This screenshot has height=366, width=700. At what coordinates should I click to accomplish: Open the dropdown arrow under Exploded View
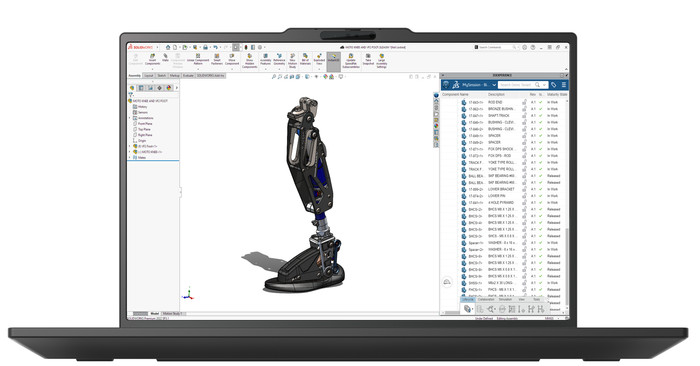click(319, 69)
